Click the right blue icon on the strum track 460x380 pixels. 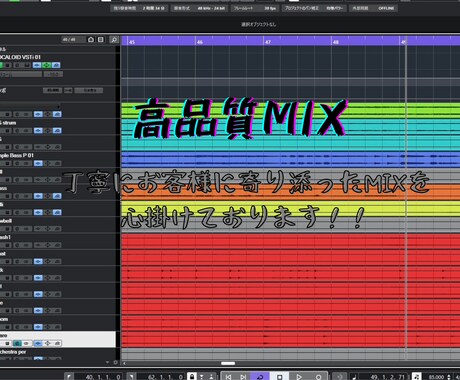tap(57, 130)
